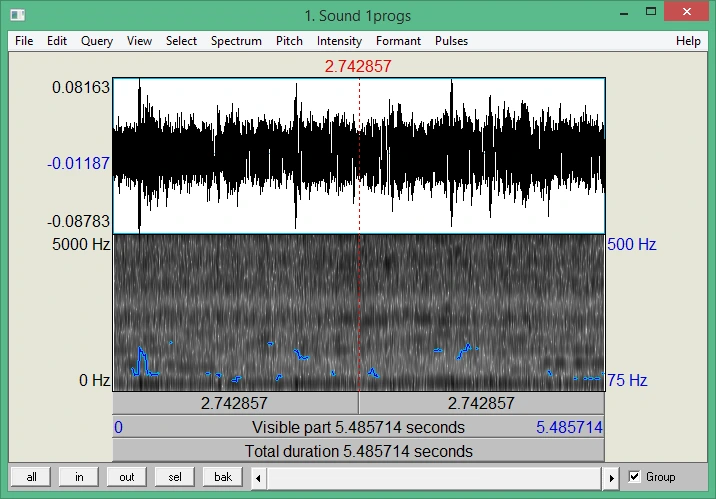Zoom out with the 'out' button
This screenshot has height=499, width=716.
pos(126,477)
